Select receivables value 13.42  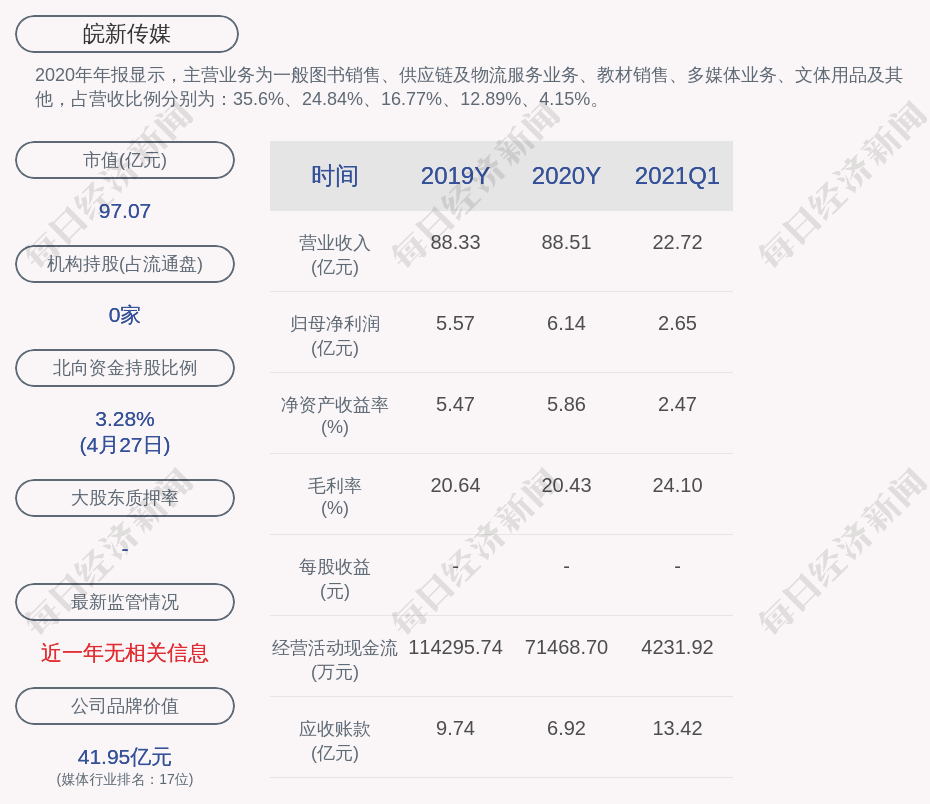click(x=677, y=728)
